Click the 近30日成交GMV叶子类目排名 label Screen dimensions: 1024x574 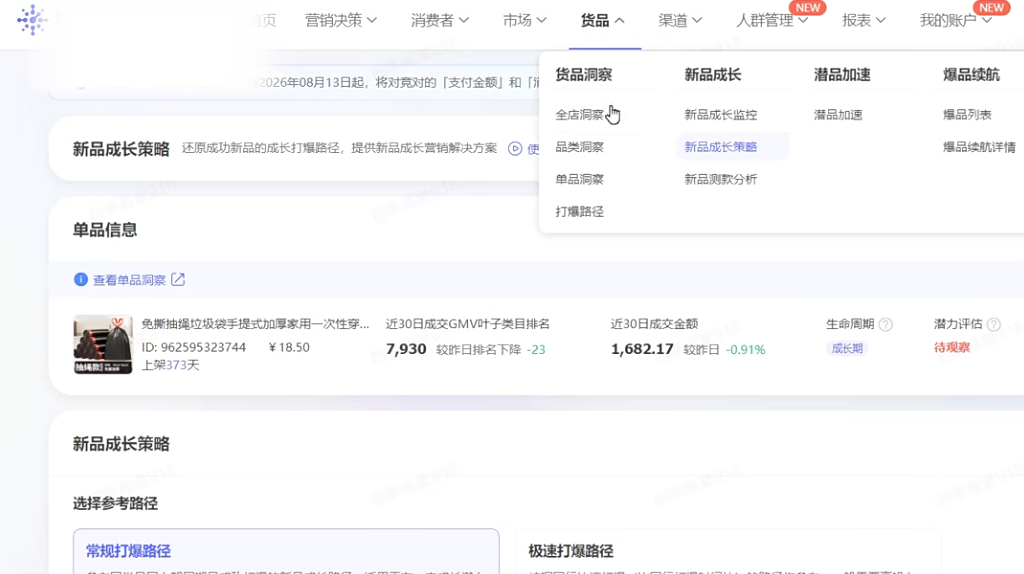point(468,324)
